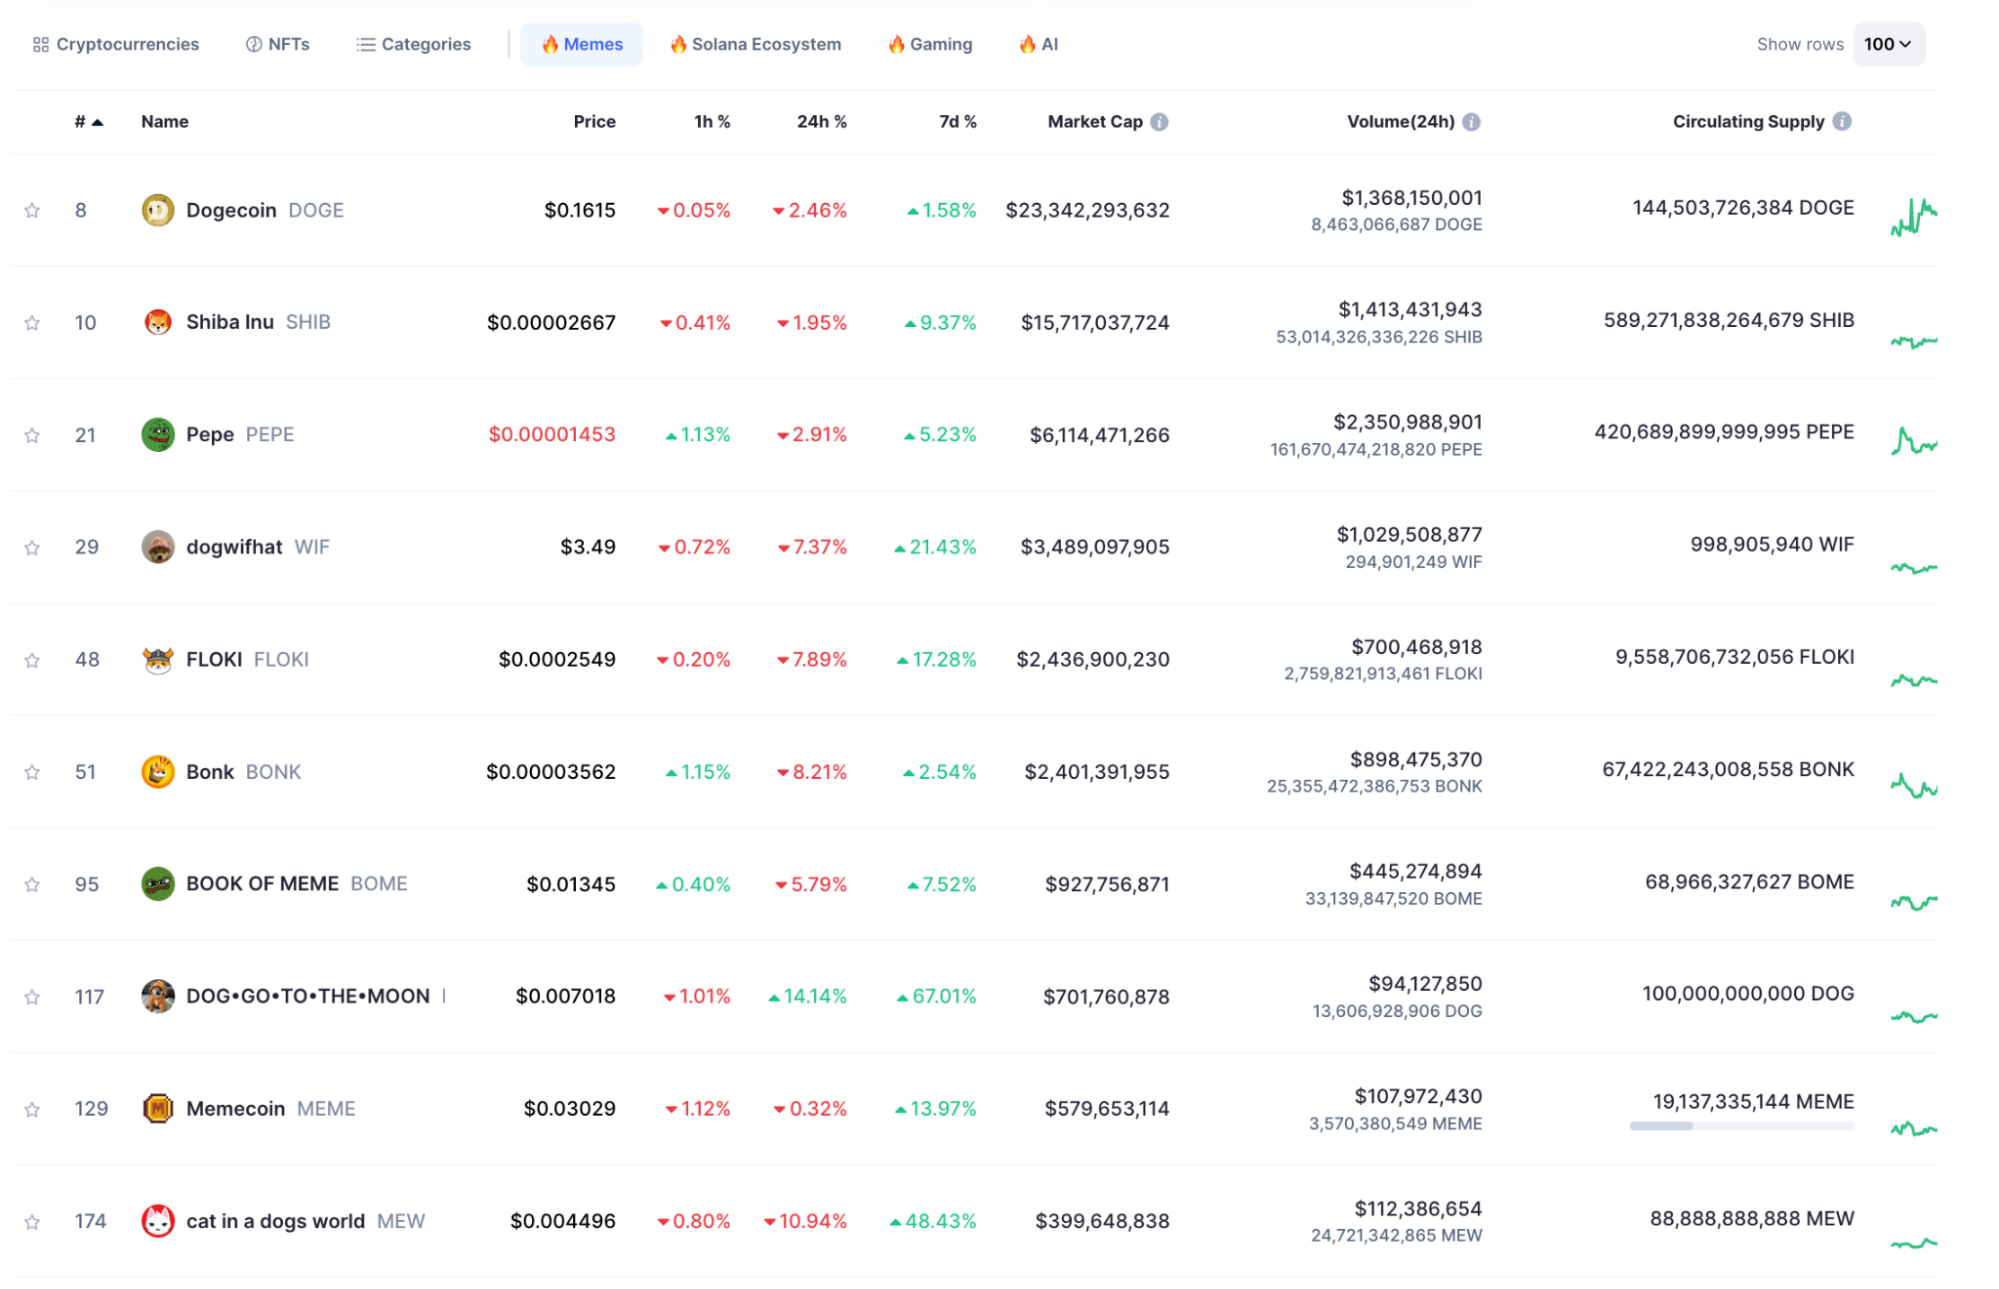Click the Market Cap info icon
1999x1289 pixels.
(x=1159, y=122)
